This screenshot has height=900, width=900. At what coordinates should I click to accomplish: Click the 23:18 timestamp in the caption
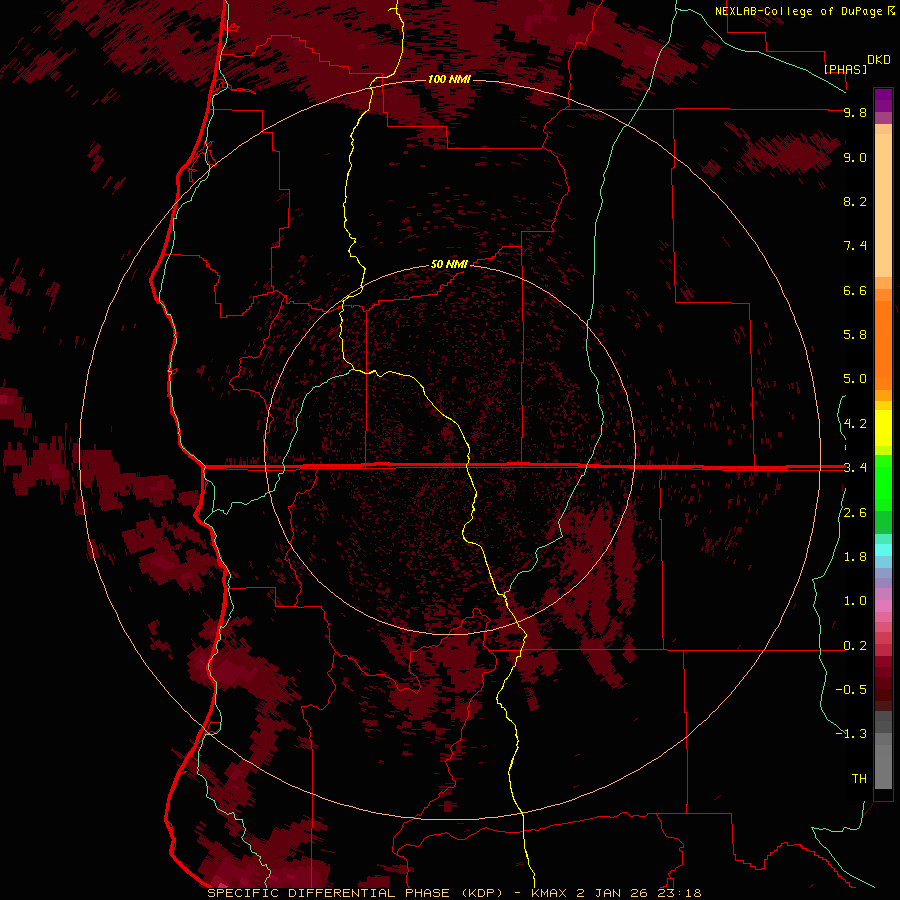pyautogui.click(x=681, y=893)
